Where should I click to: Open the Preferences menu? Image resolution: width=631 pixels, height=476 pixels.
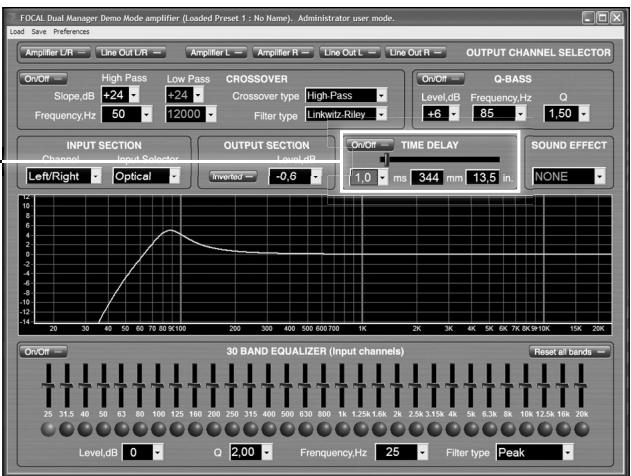click(72, 33)
